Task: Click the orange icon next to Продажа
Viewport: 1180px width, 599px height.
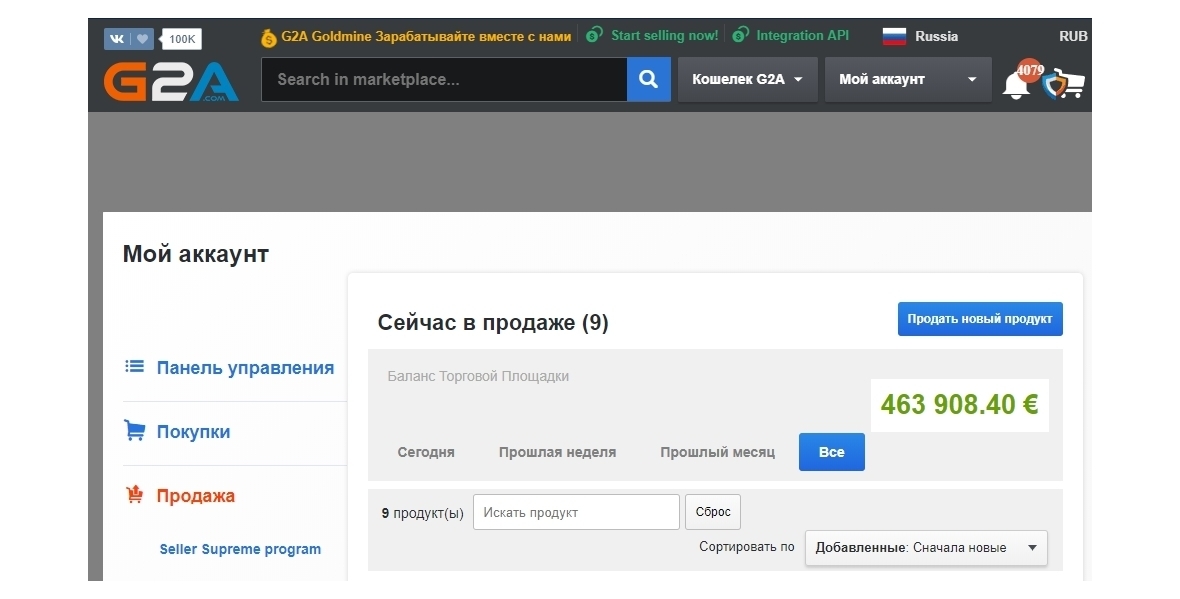Action: click(x=135, y=494)
